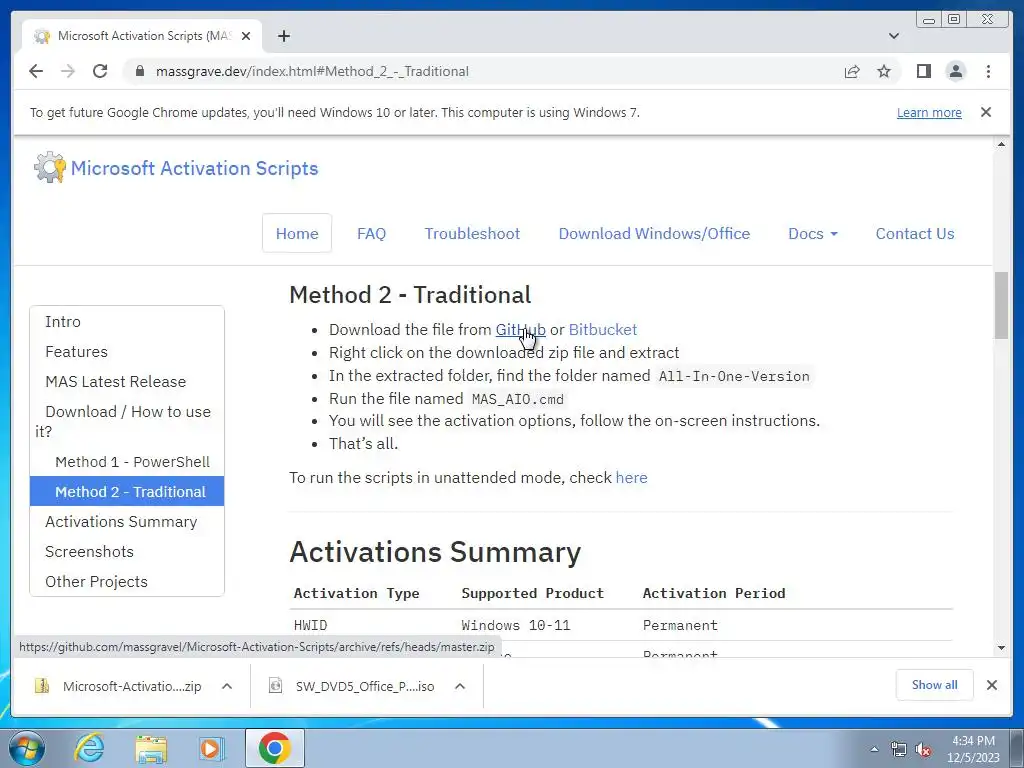Image resolution: width=1024 pixels, height=768 pixels.
Task: Jump to MAS Latest Release
Action: pos(116,381)
